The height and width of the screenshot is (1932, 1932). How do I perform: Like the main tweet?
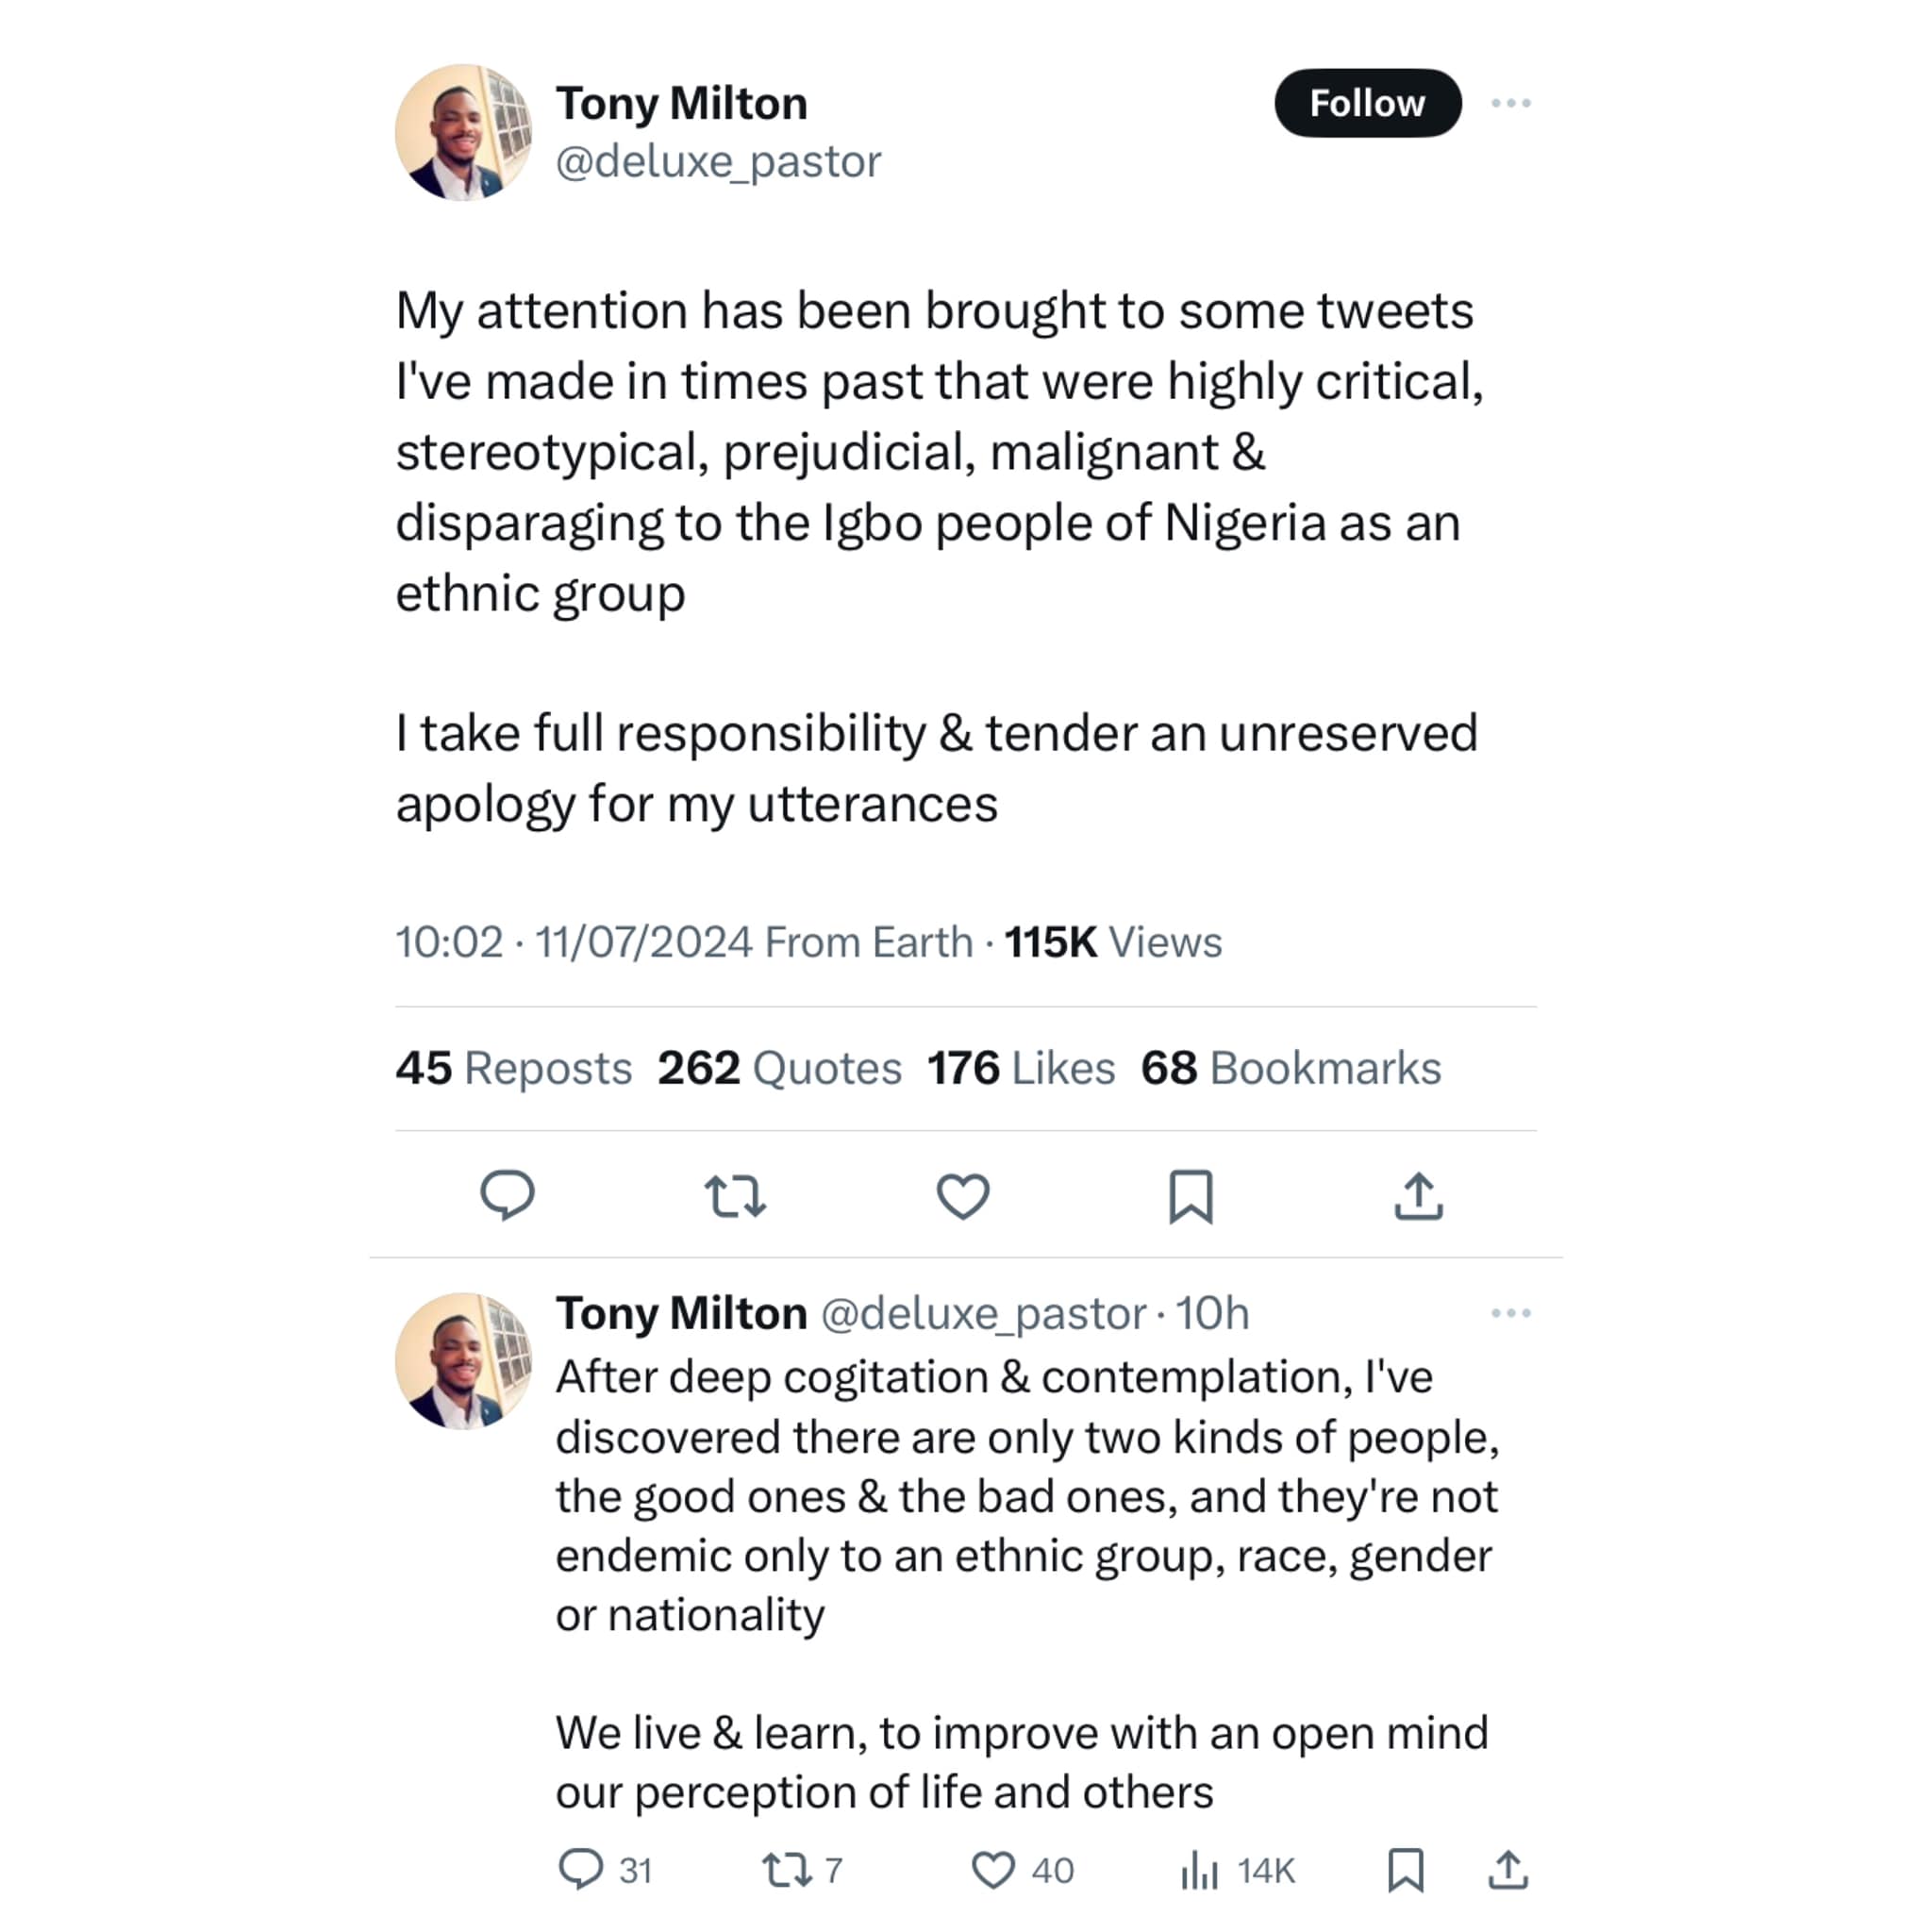pyautogui.click(x=963, y=1196)
